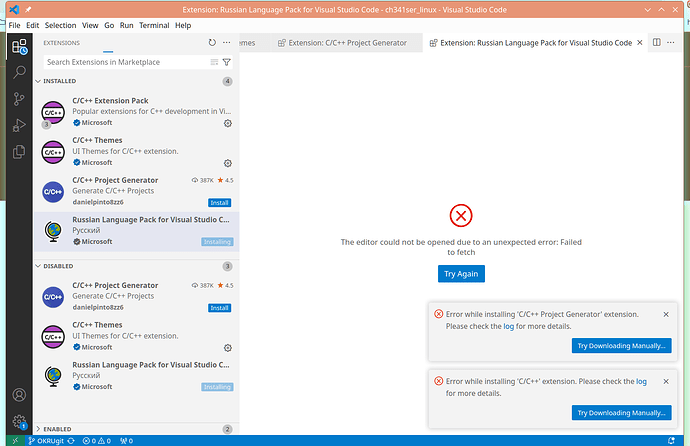
Task: Open the Explorer files icon
Action: click(18, 152)
